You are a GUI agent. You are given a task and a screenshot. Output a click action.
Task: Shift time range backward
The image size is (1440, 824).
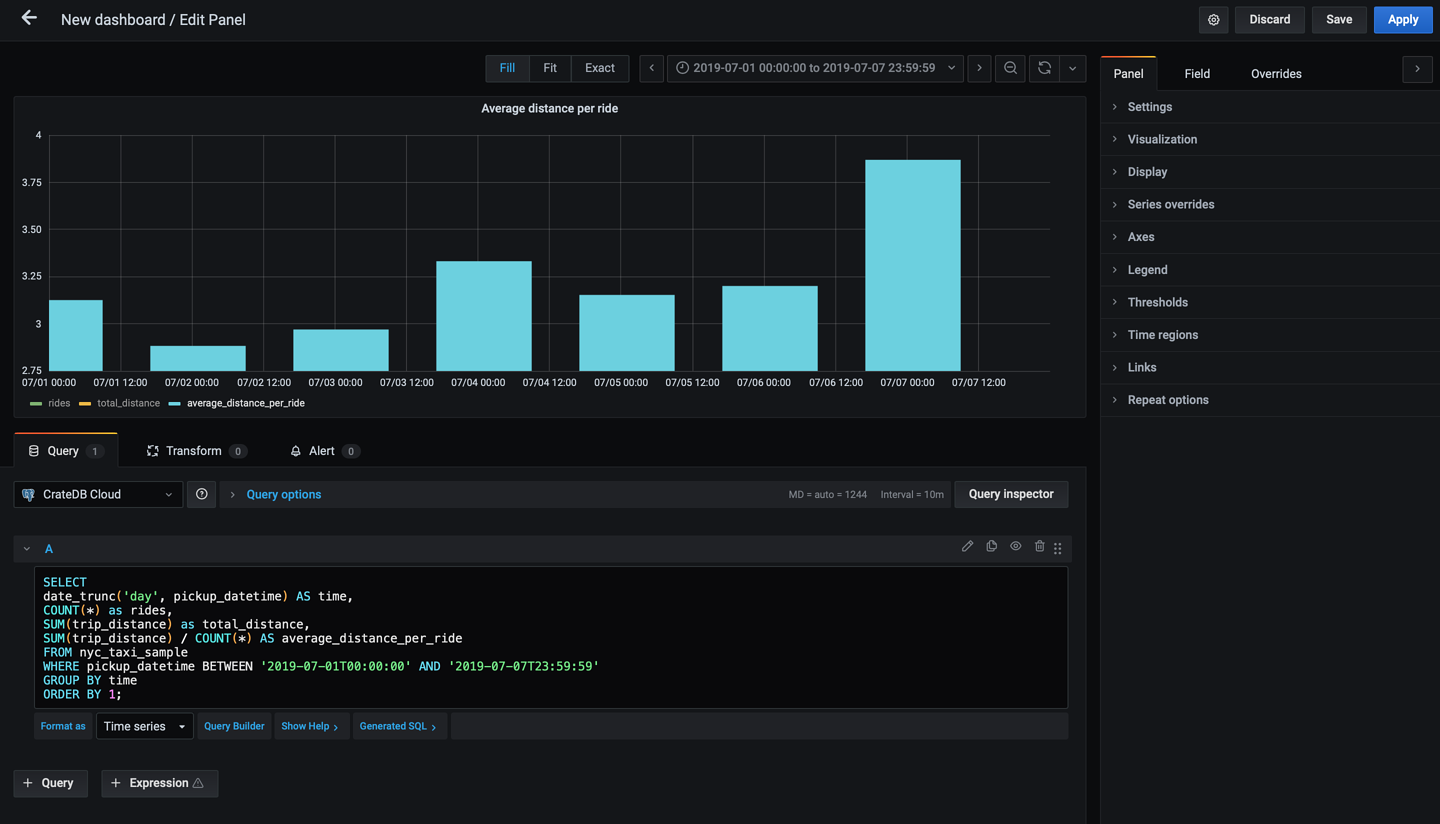[652, 68]
